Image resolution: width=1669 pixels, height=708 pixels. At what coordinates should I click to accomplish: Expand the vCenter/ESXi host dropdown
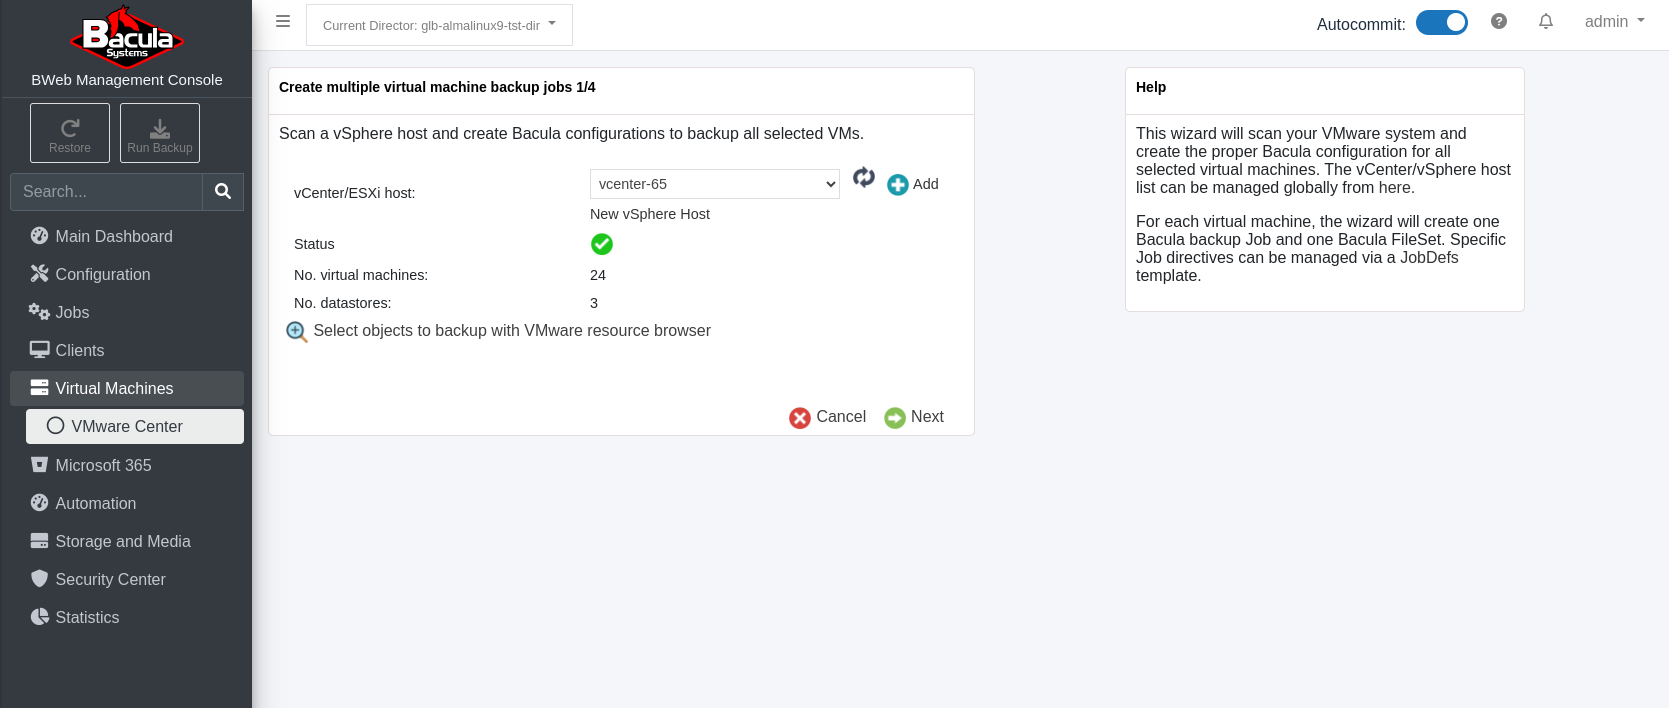point(715,184)
